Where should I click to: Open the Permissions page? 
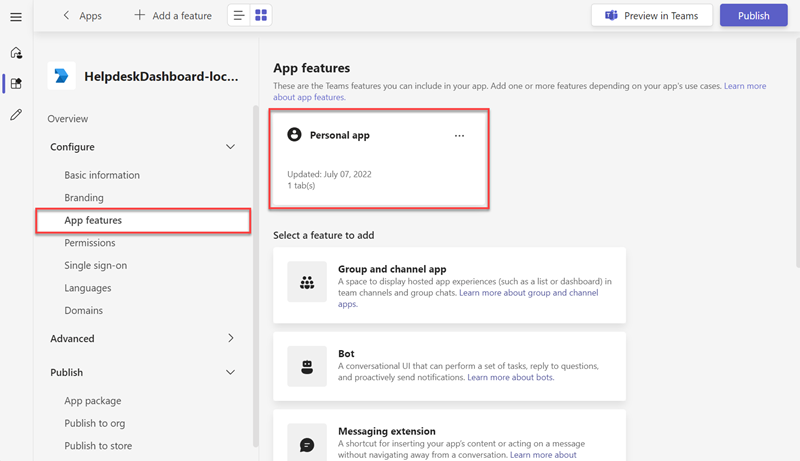(90, 243)
